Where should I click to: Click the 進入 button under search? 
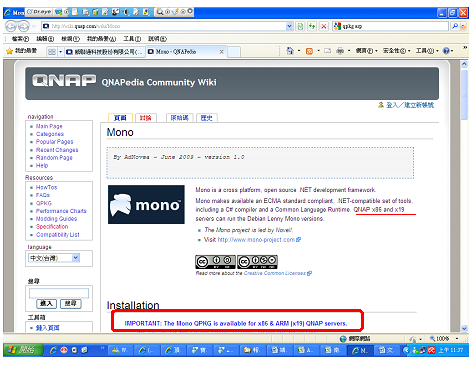pos(46,304)
